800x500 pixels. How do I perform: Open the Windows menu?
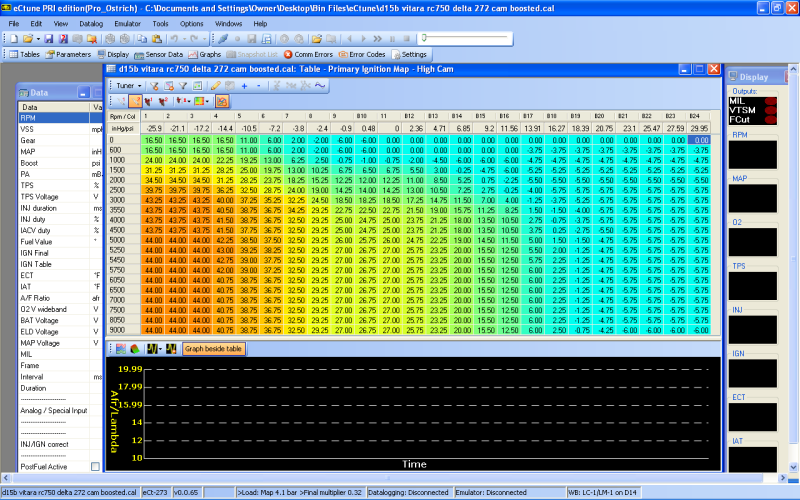(x=228, y=23)
